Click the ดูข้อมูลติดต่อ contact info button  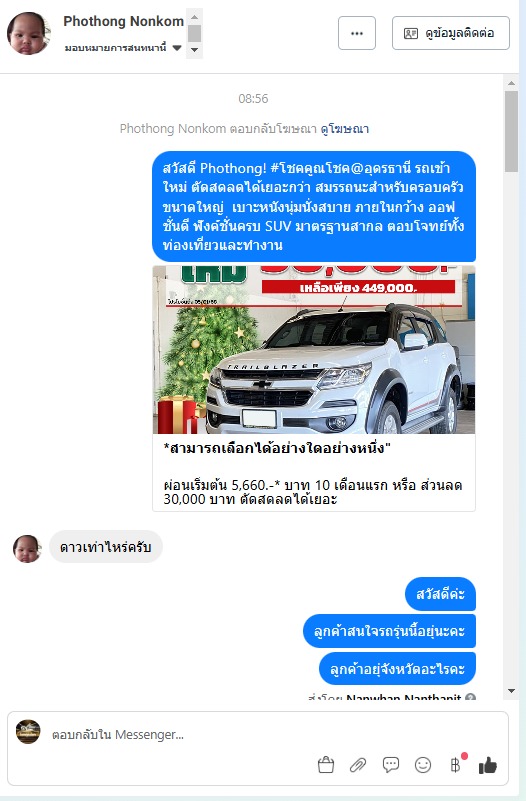point(451,33)
